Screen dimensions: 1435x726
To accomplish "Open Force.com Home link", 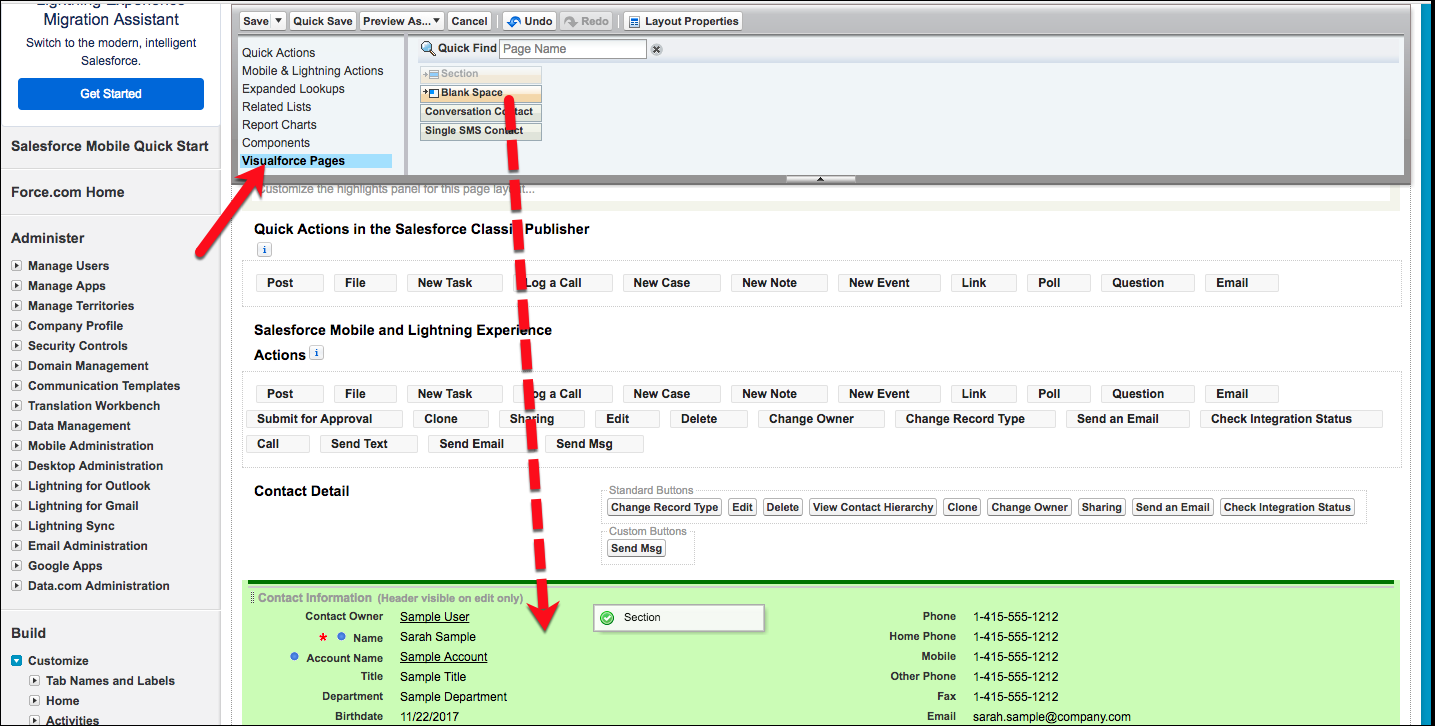I will click(68, 192).
